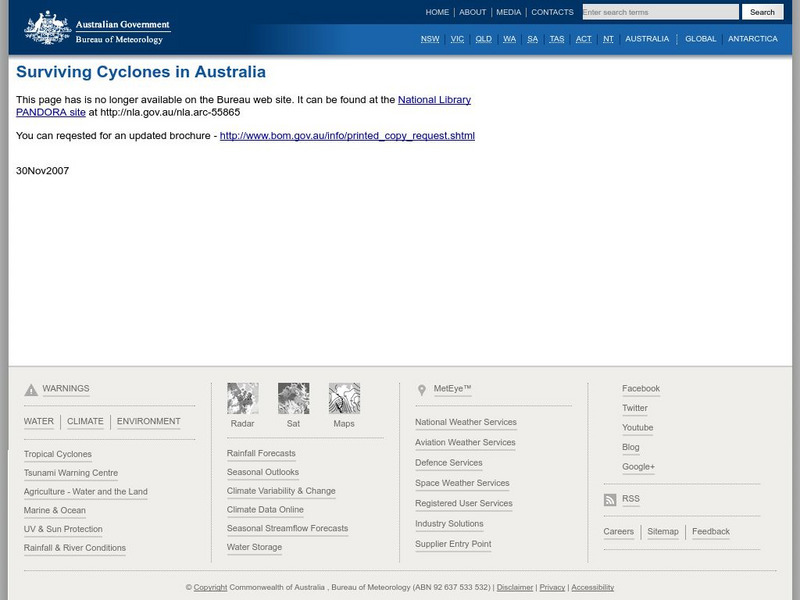Select NT territory link
800x600 pixels.
(608, 39)
